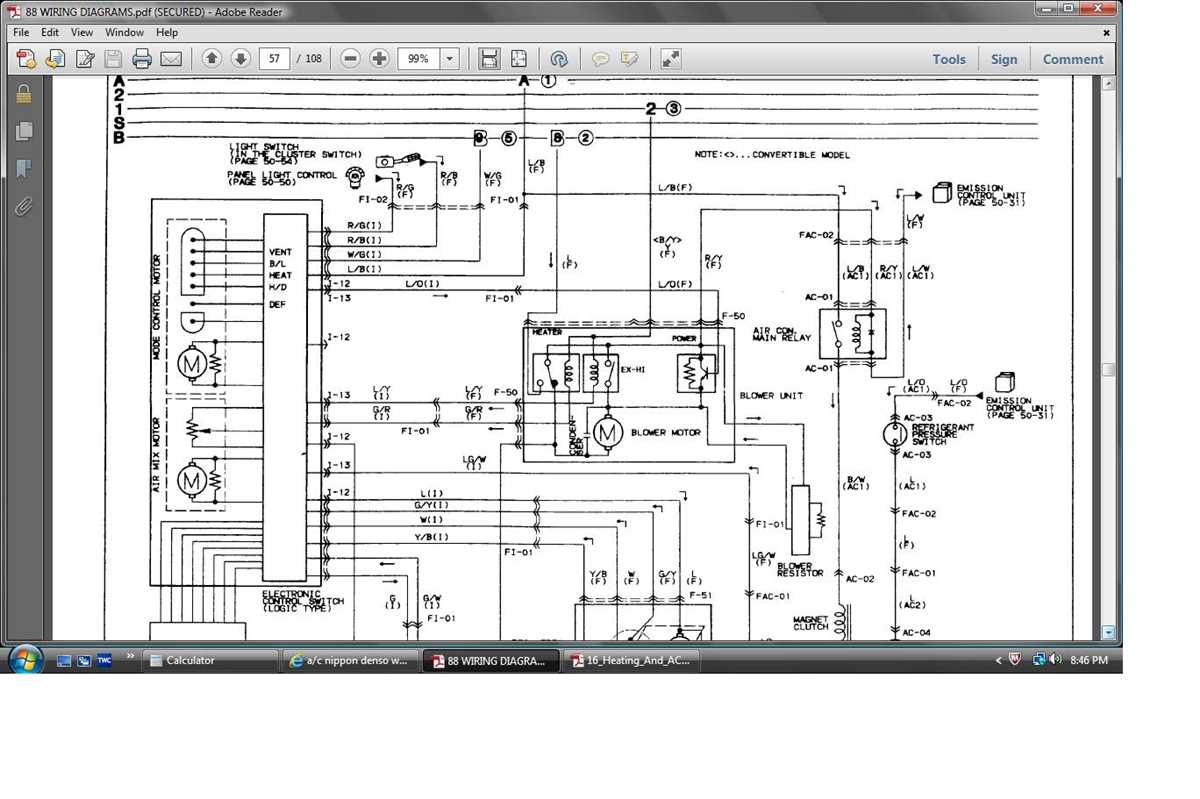Open the Comment pane
1200x799 pixels.
(x=1072, y=59)
